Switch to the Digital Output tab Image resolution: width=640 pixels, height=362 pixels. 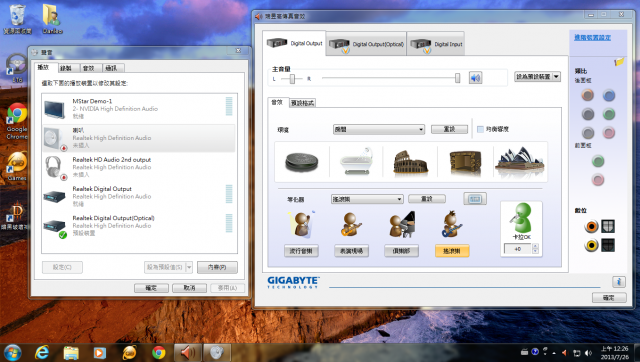tap(295, 43)
